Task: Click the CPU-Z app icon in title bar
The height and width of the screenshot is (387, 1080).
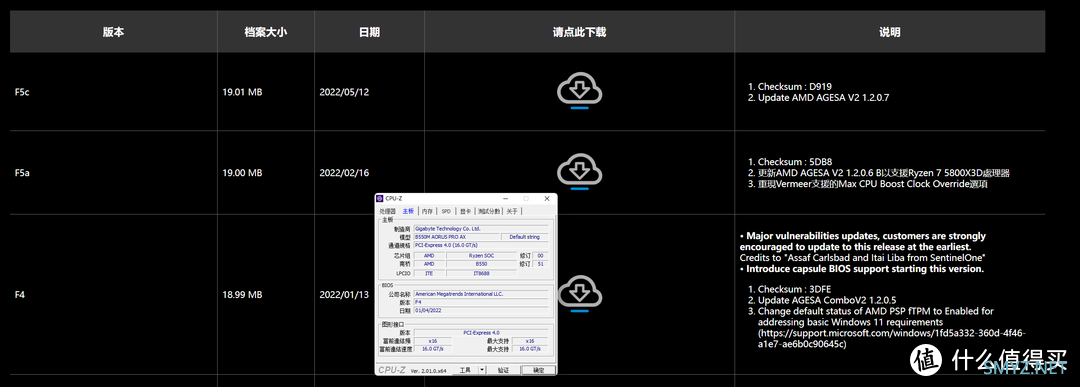Action: coord(380,198)
